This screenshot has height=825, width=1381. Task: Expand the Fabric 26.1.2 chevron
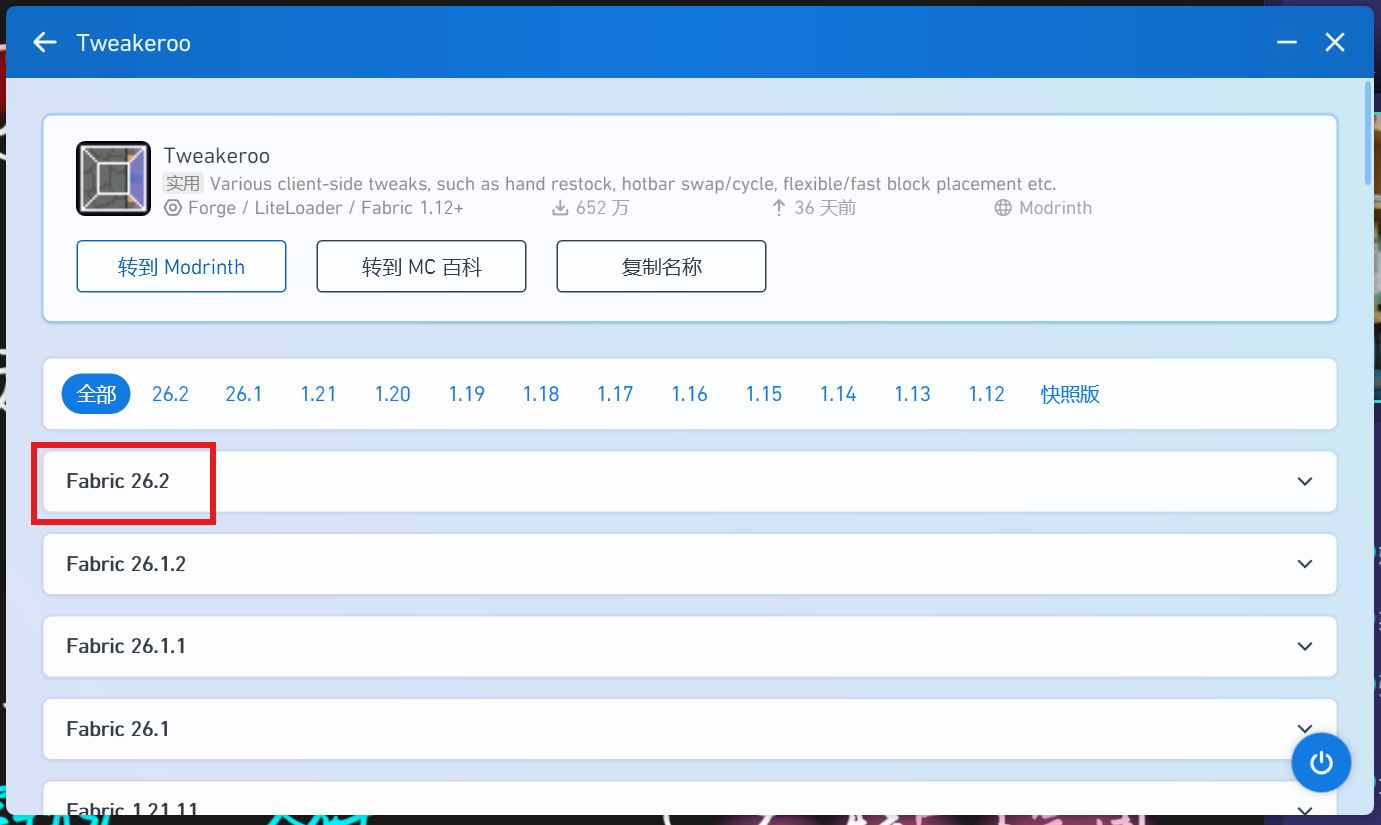tap(1304, 564)
